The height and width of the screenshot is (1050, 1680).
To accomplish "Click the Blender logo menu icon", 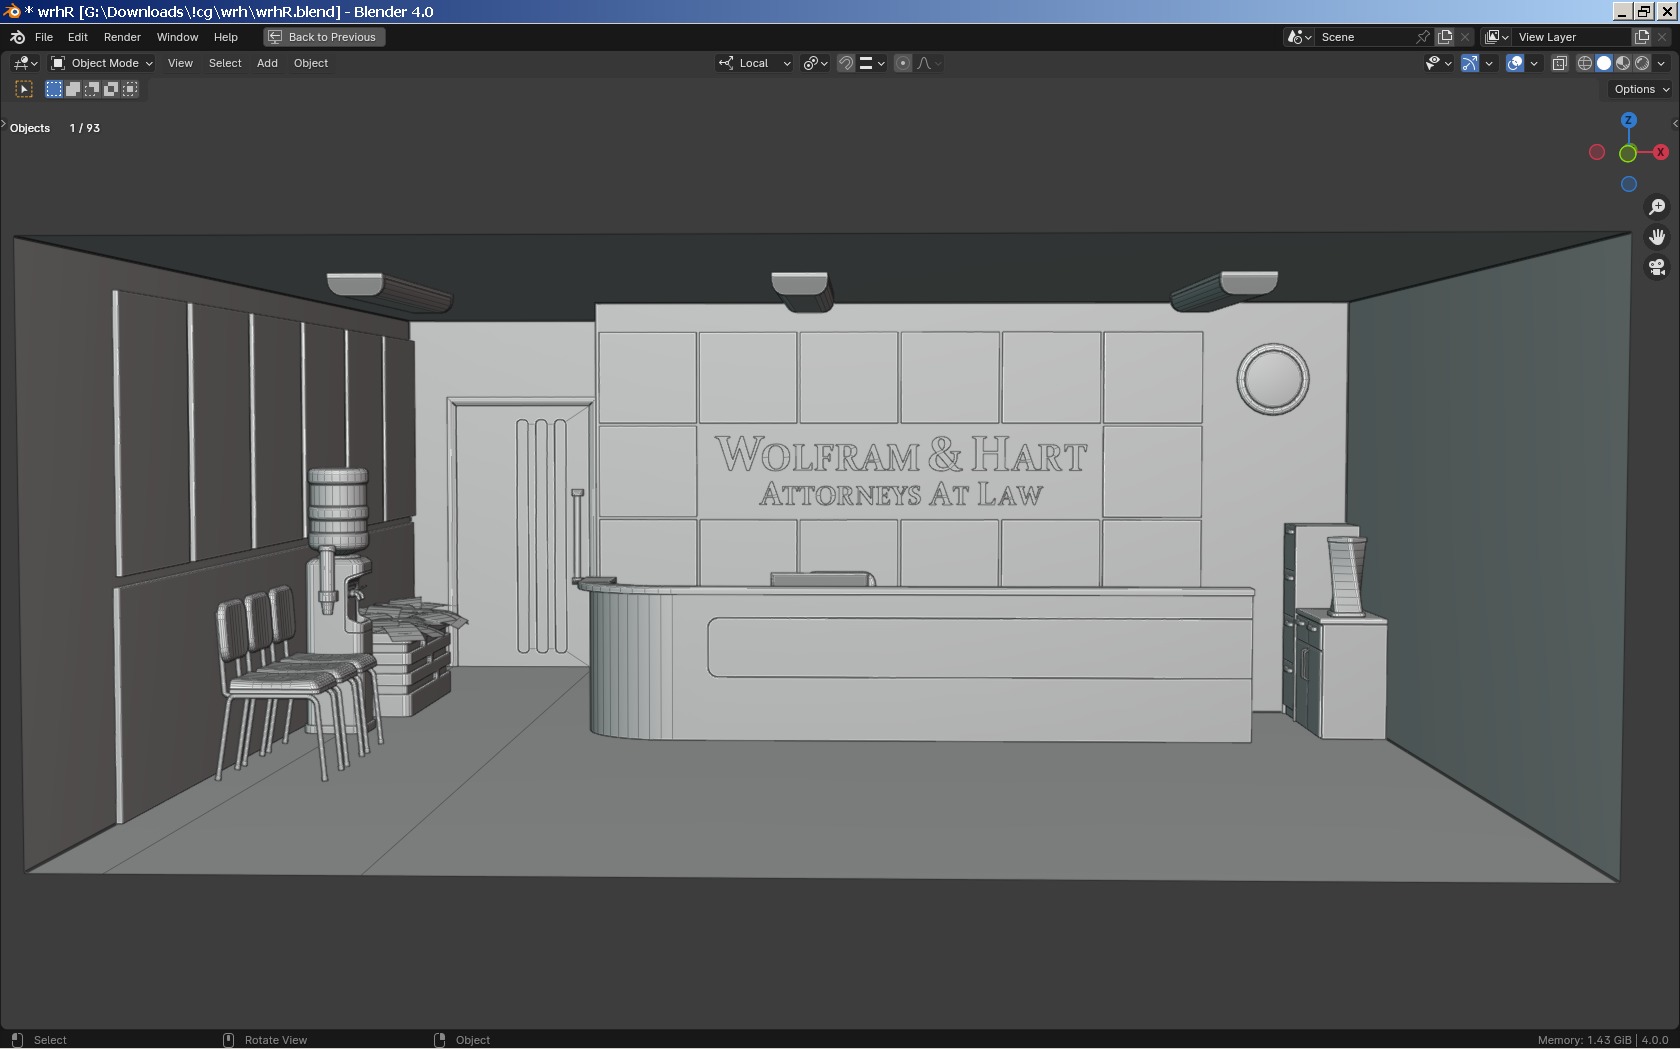I will [x=17, y=37].
